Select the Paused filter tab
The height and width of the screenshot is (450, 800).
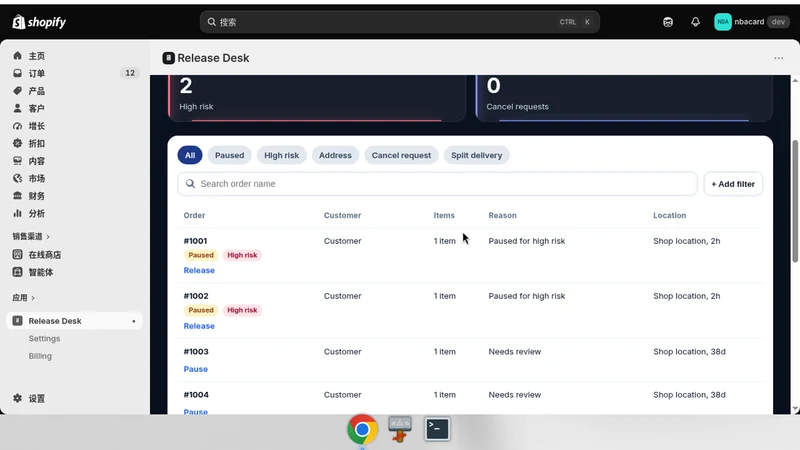230,155
